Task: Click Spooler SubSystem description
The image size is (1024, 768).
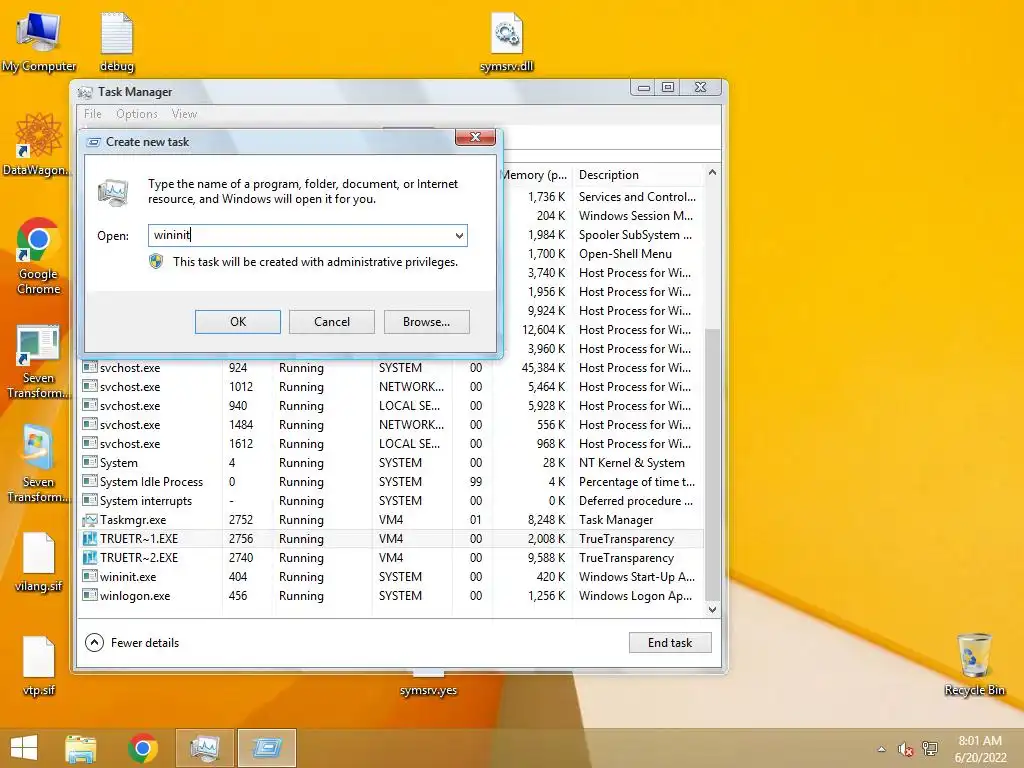Action: pyautogui.click(x=635, y=235)
